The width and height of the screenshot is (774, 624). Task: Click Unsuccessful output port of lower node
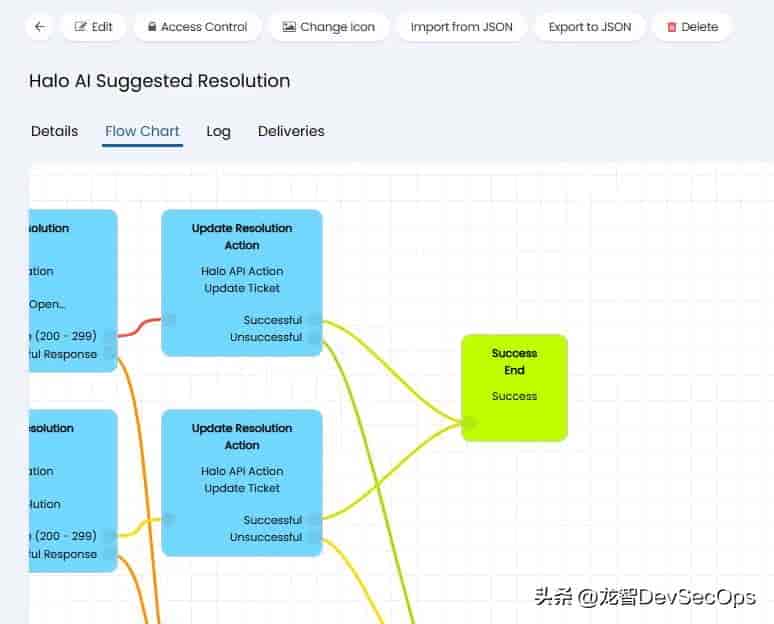pyautogui.click(x=314, y=538)
